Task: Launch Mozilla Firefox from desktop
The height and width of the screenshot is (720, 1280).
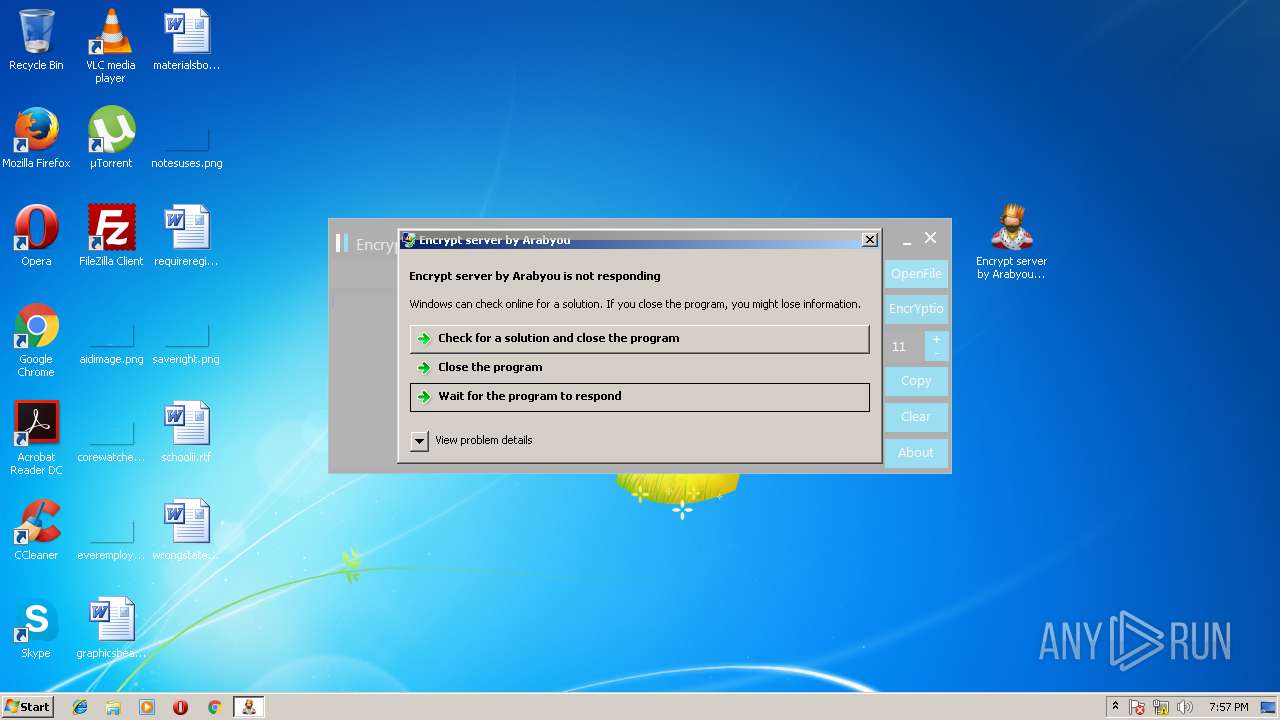Action: pos(36,138)
